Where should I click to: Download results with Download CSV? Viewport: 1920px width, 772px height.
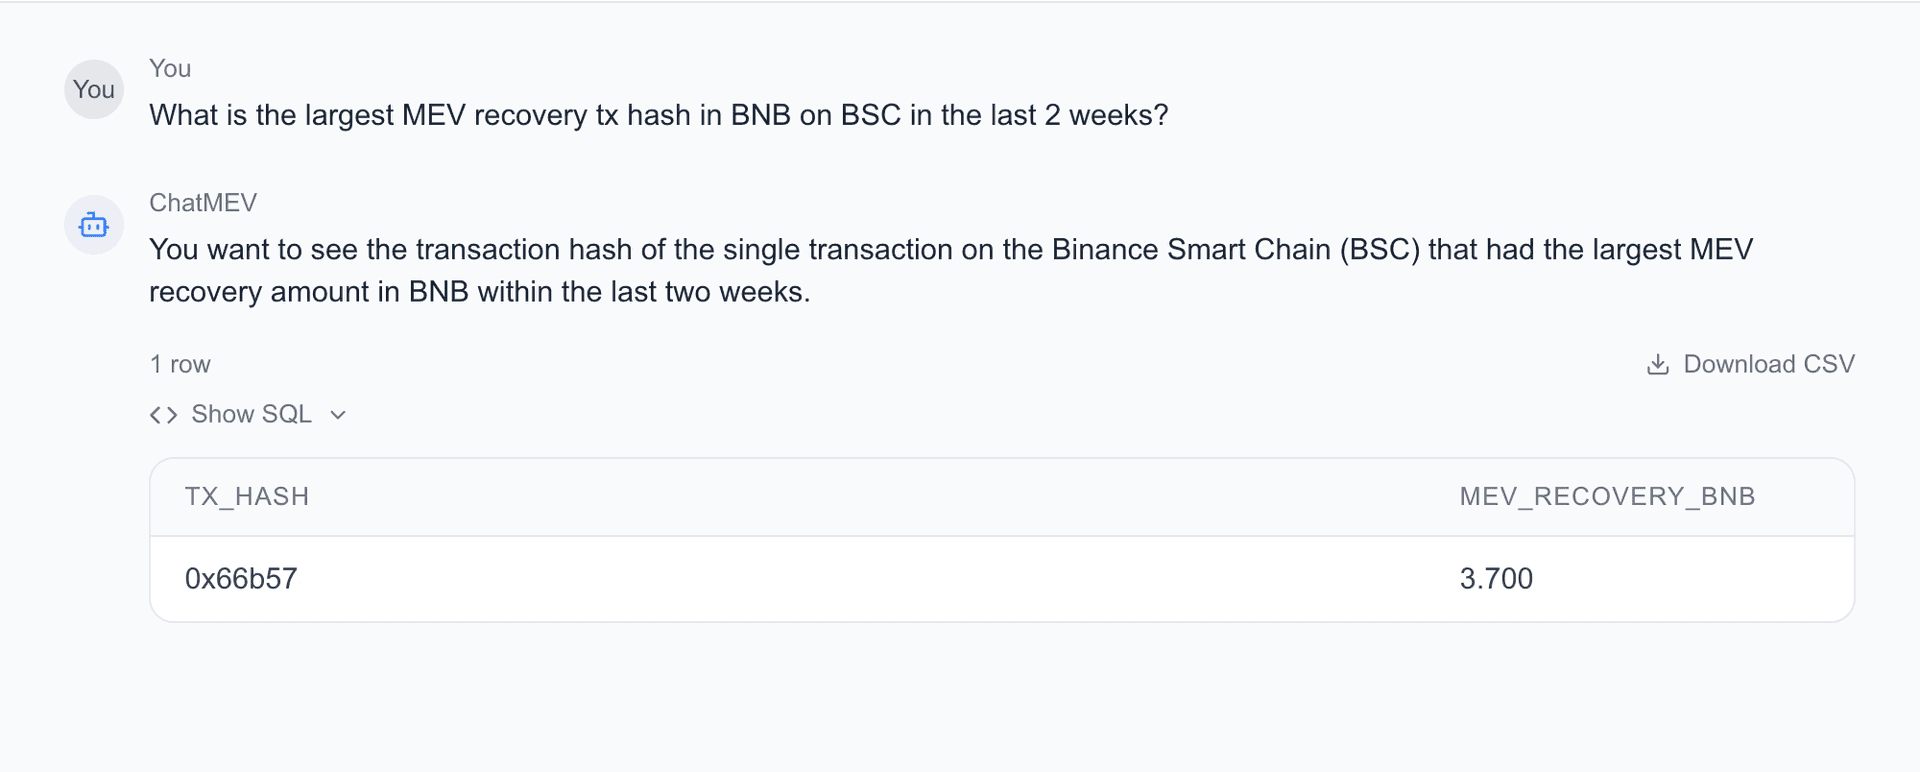[x=1768, y=364]
